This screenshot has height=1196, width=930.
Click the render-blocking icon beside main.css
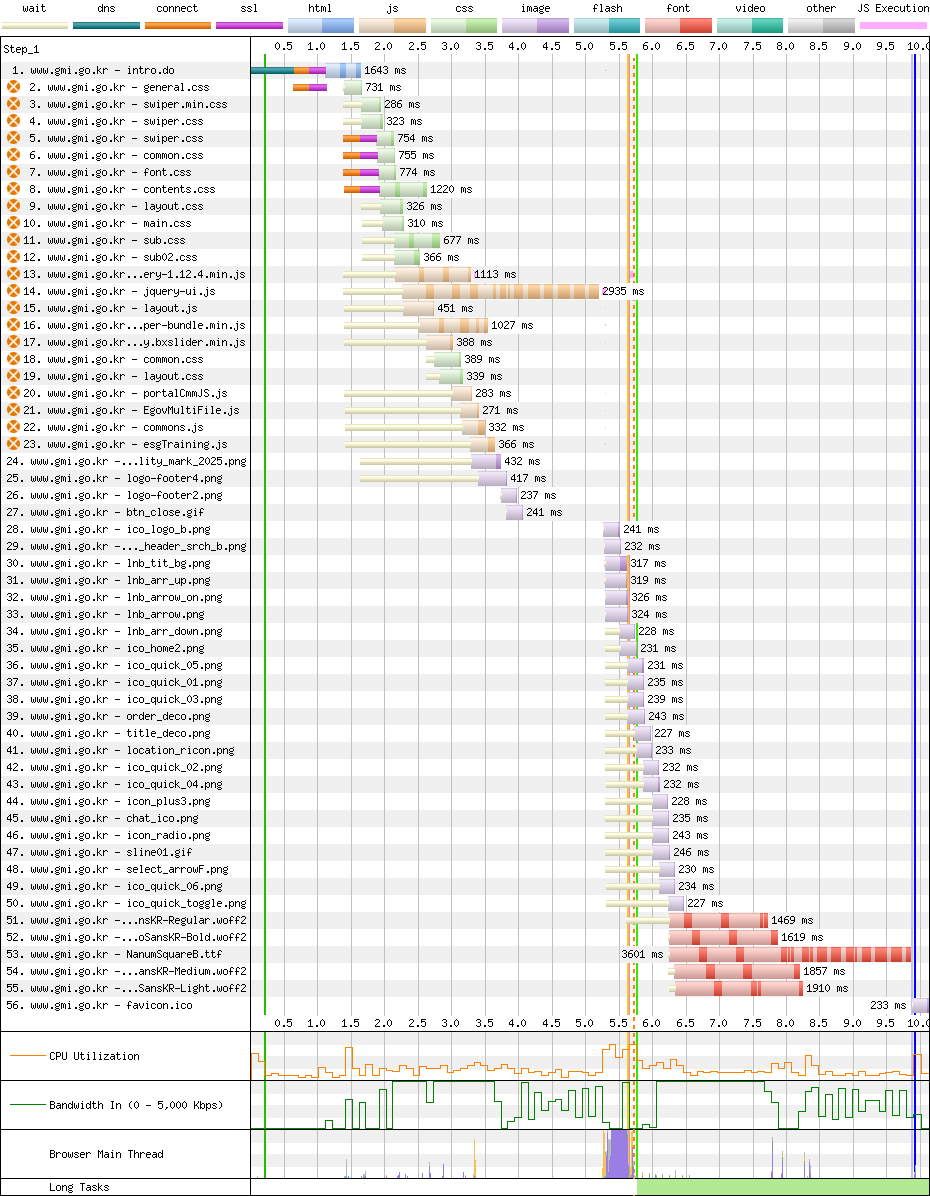pos(13,223)
